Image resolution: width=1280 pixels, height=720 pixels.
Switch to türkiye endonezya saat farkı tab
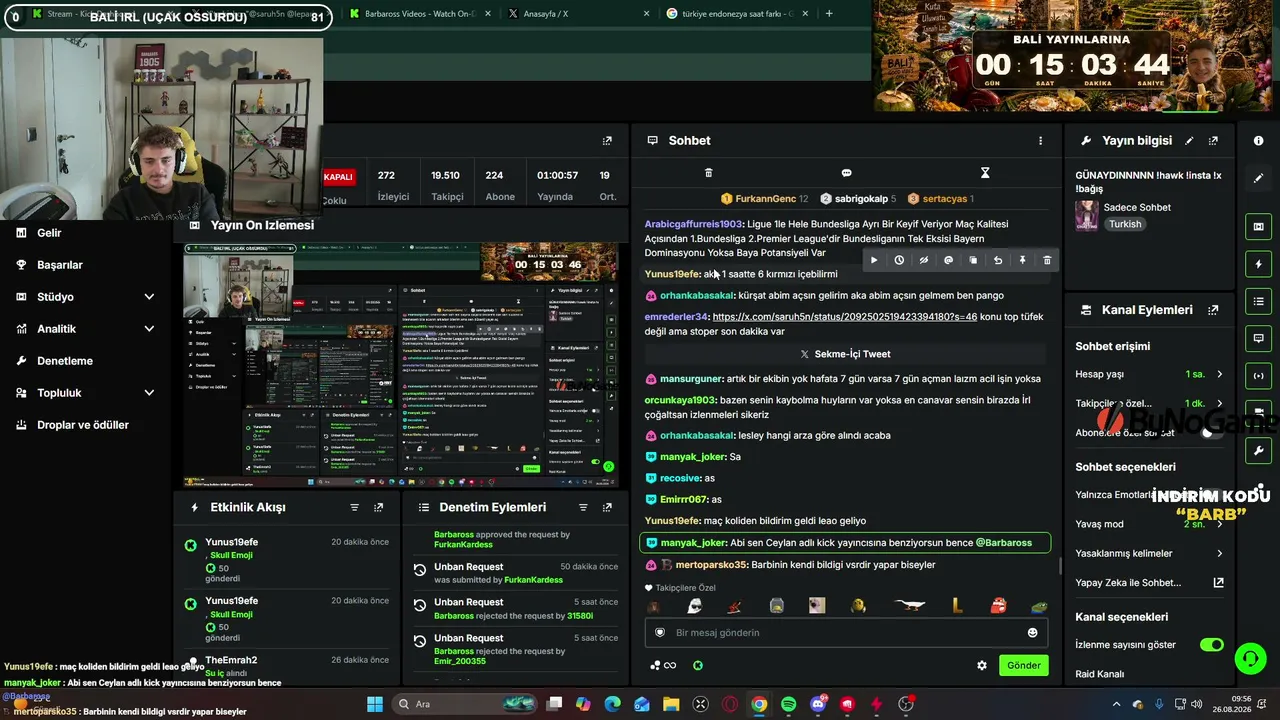click(738, 14)
